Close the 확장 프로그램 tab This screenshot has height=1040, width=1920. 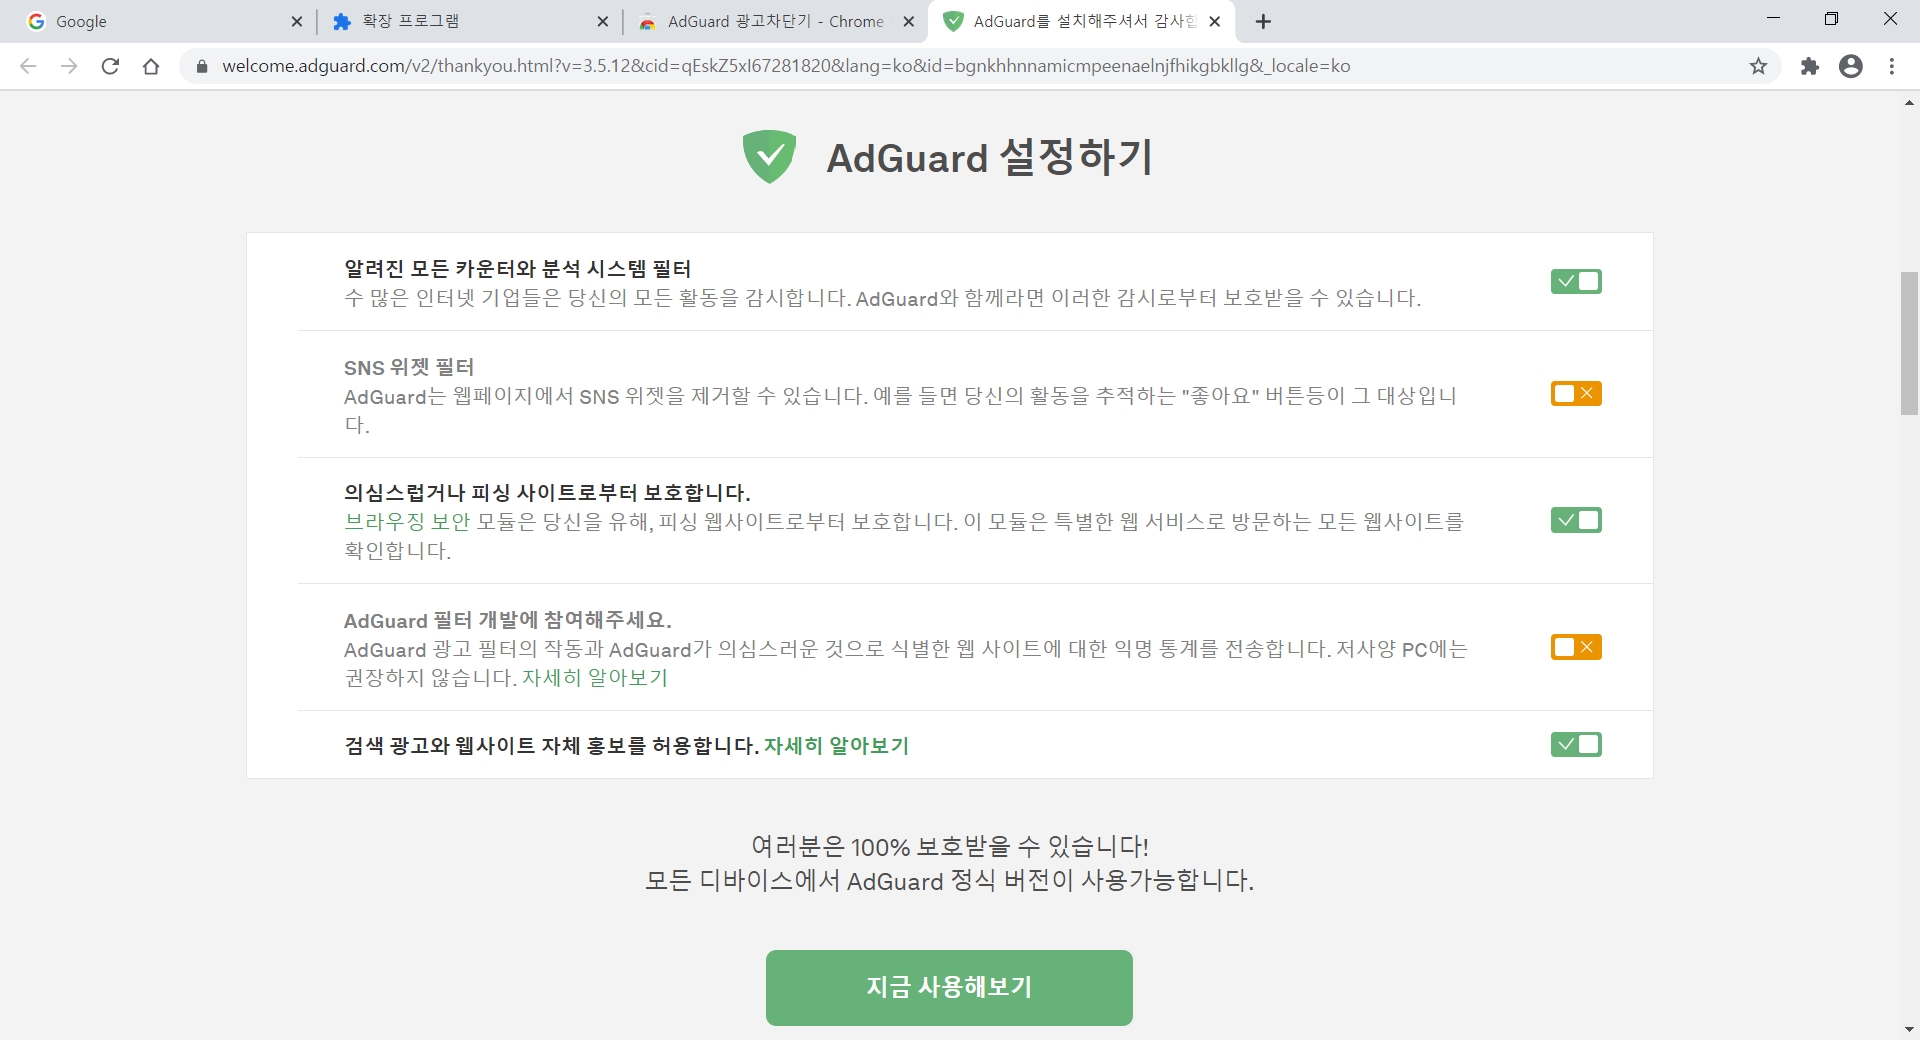pyautogui.click(x=602, y=21)
